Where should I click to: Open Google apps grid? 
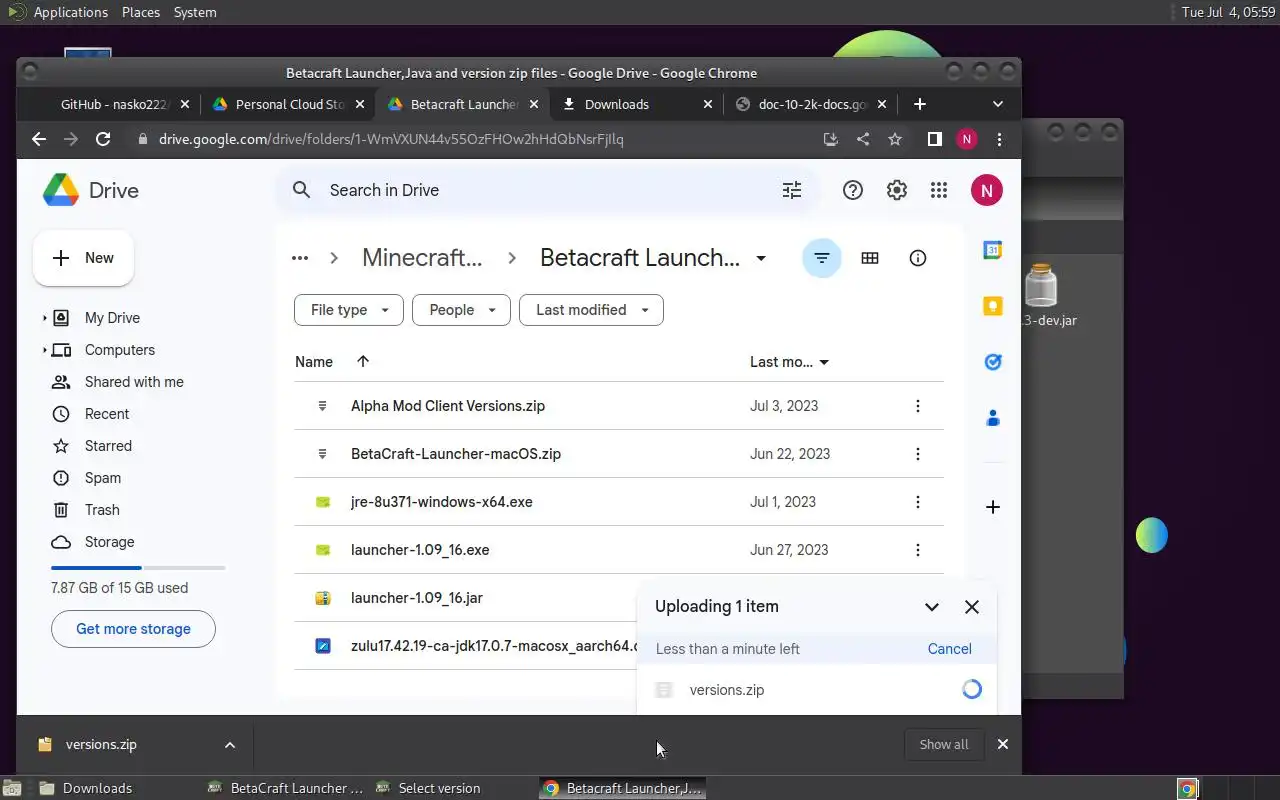click(939, 190)
